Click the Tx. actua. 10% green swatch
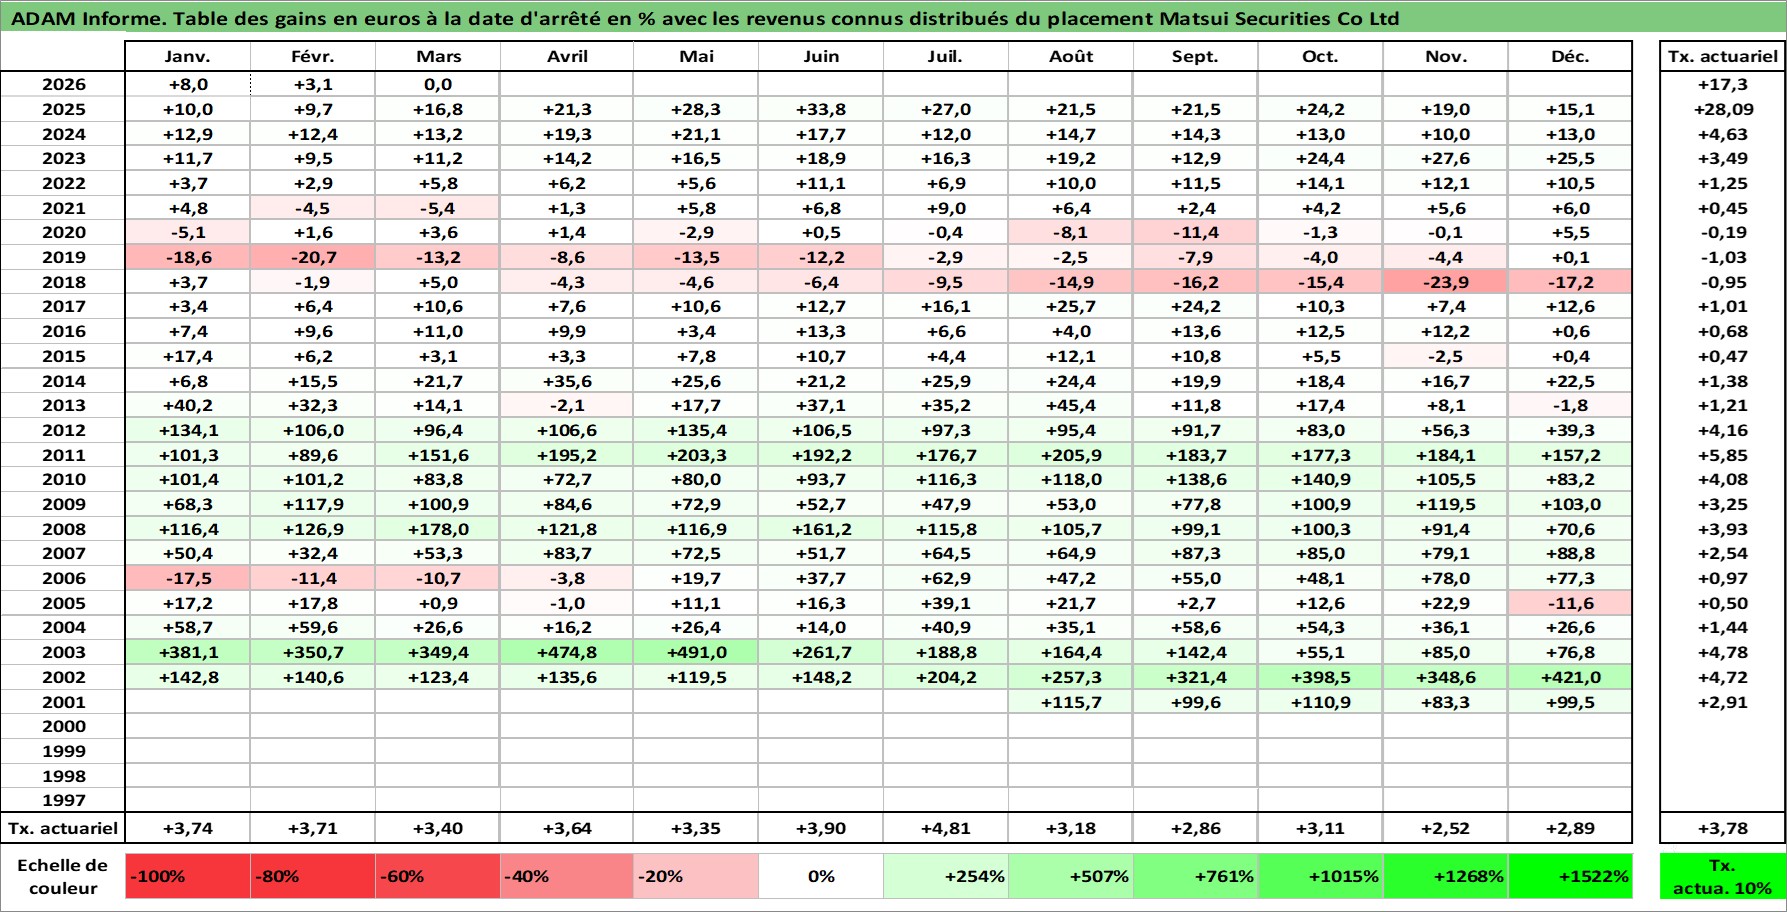Screen dimensions: 1787x912 (x=1722, y=876)
